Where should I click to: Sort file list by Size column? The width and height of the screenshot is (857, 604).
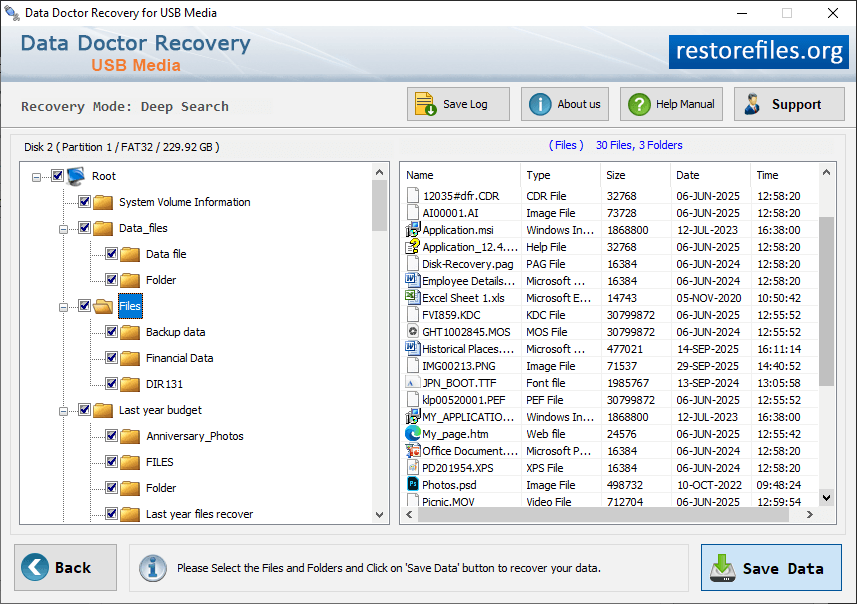click(x=635, y=175)
